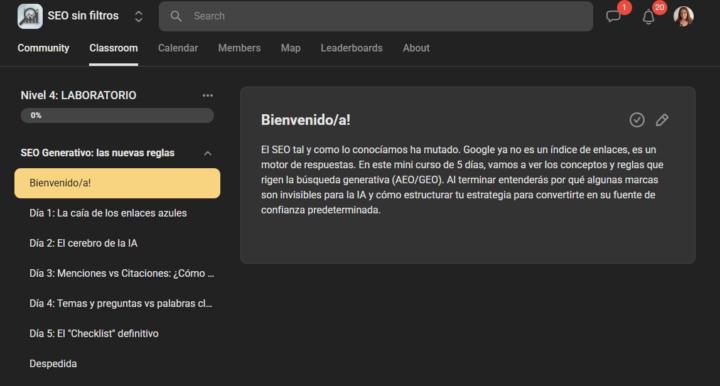Click the Nivel 4: LABORATORIO title
Viewport: 720px width, 386px height.
click(79, 95)
